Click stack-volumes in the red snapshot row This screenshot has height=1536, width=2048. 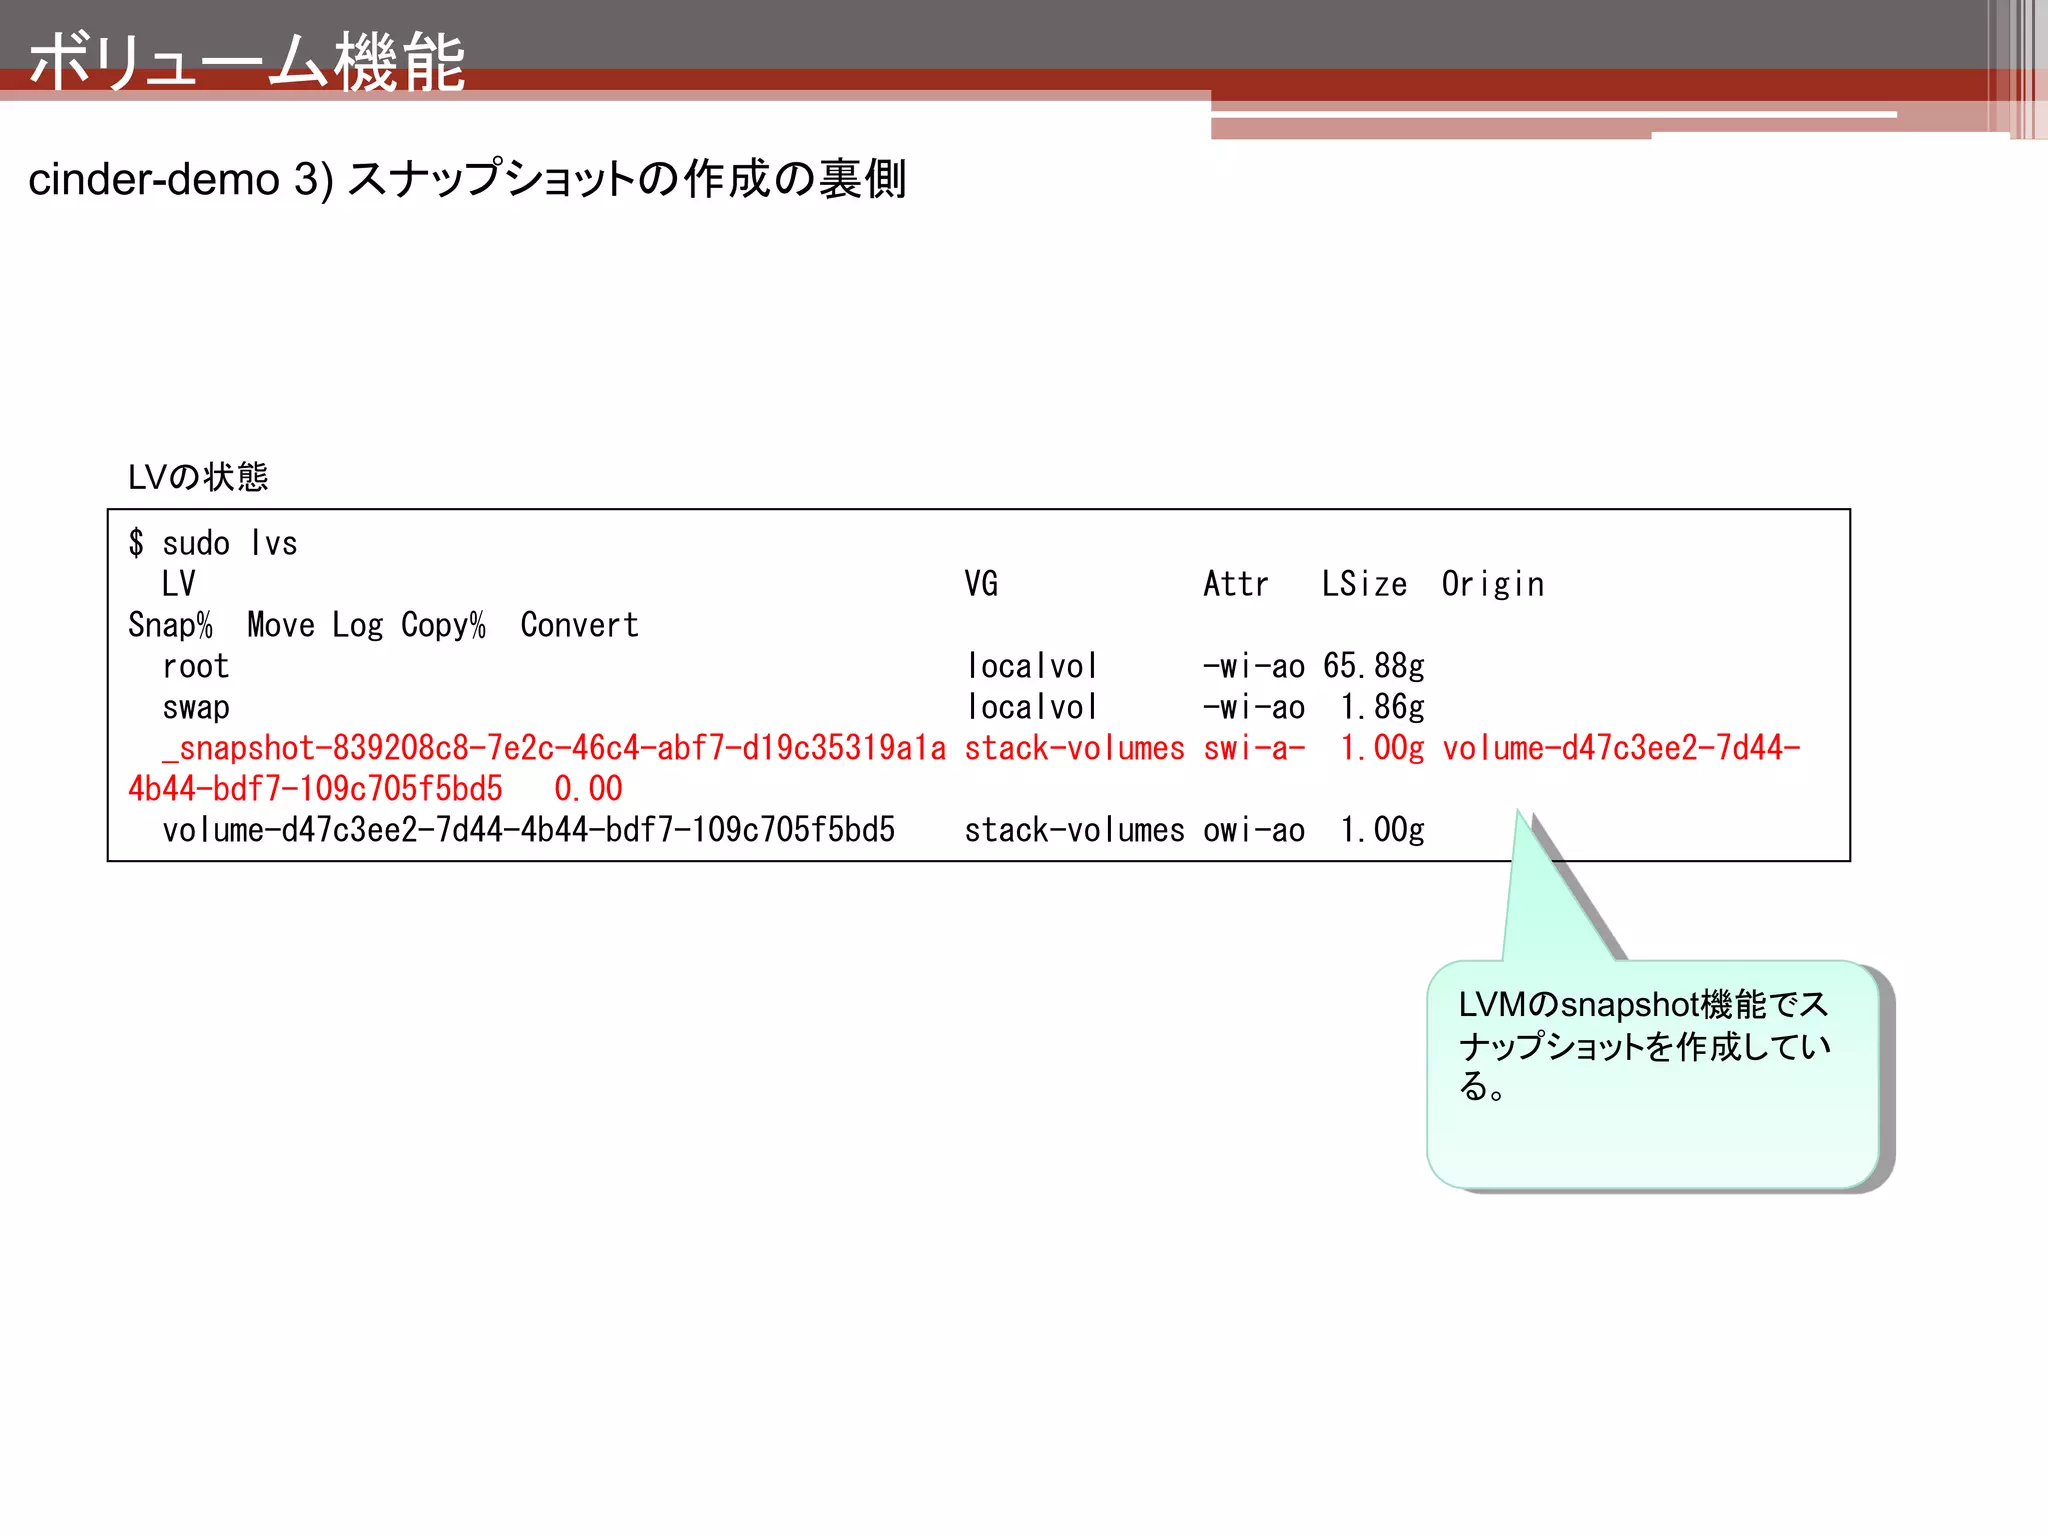pyautogui.click(x=1074, y=748)
